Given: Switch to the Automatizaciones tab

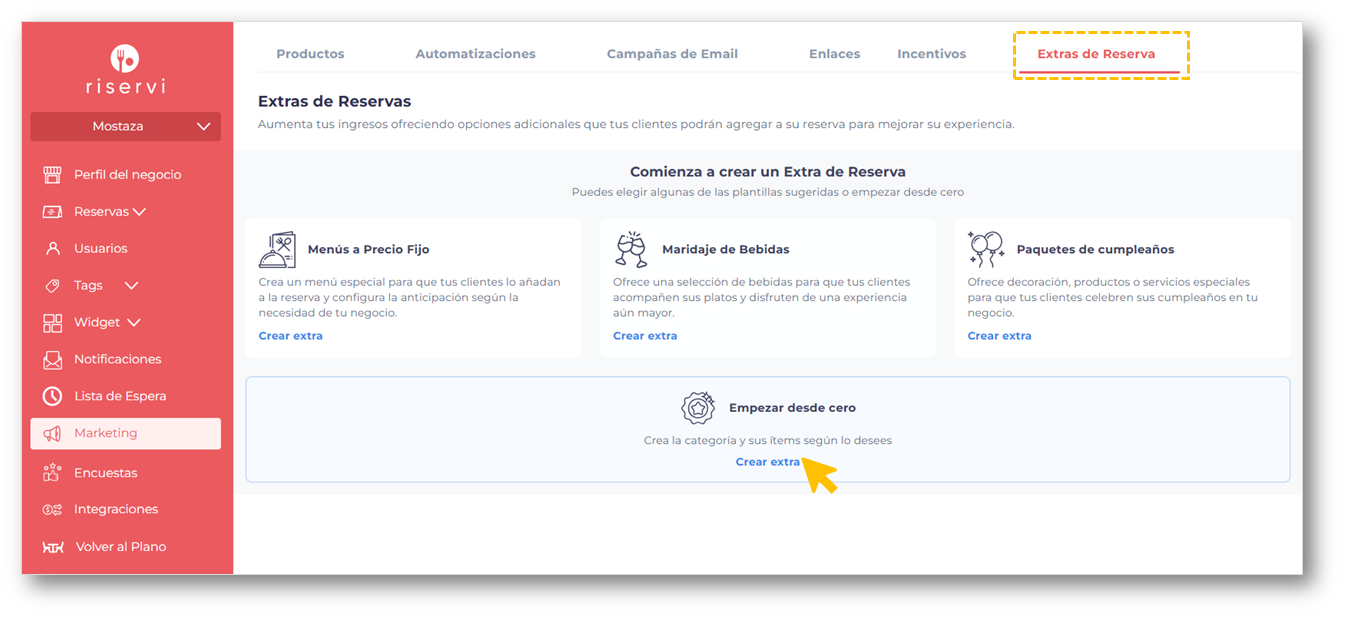Looking at the screenshot, I should [x=476, y=54].
